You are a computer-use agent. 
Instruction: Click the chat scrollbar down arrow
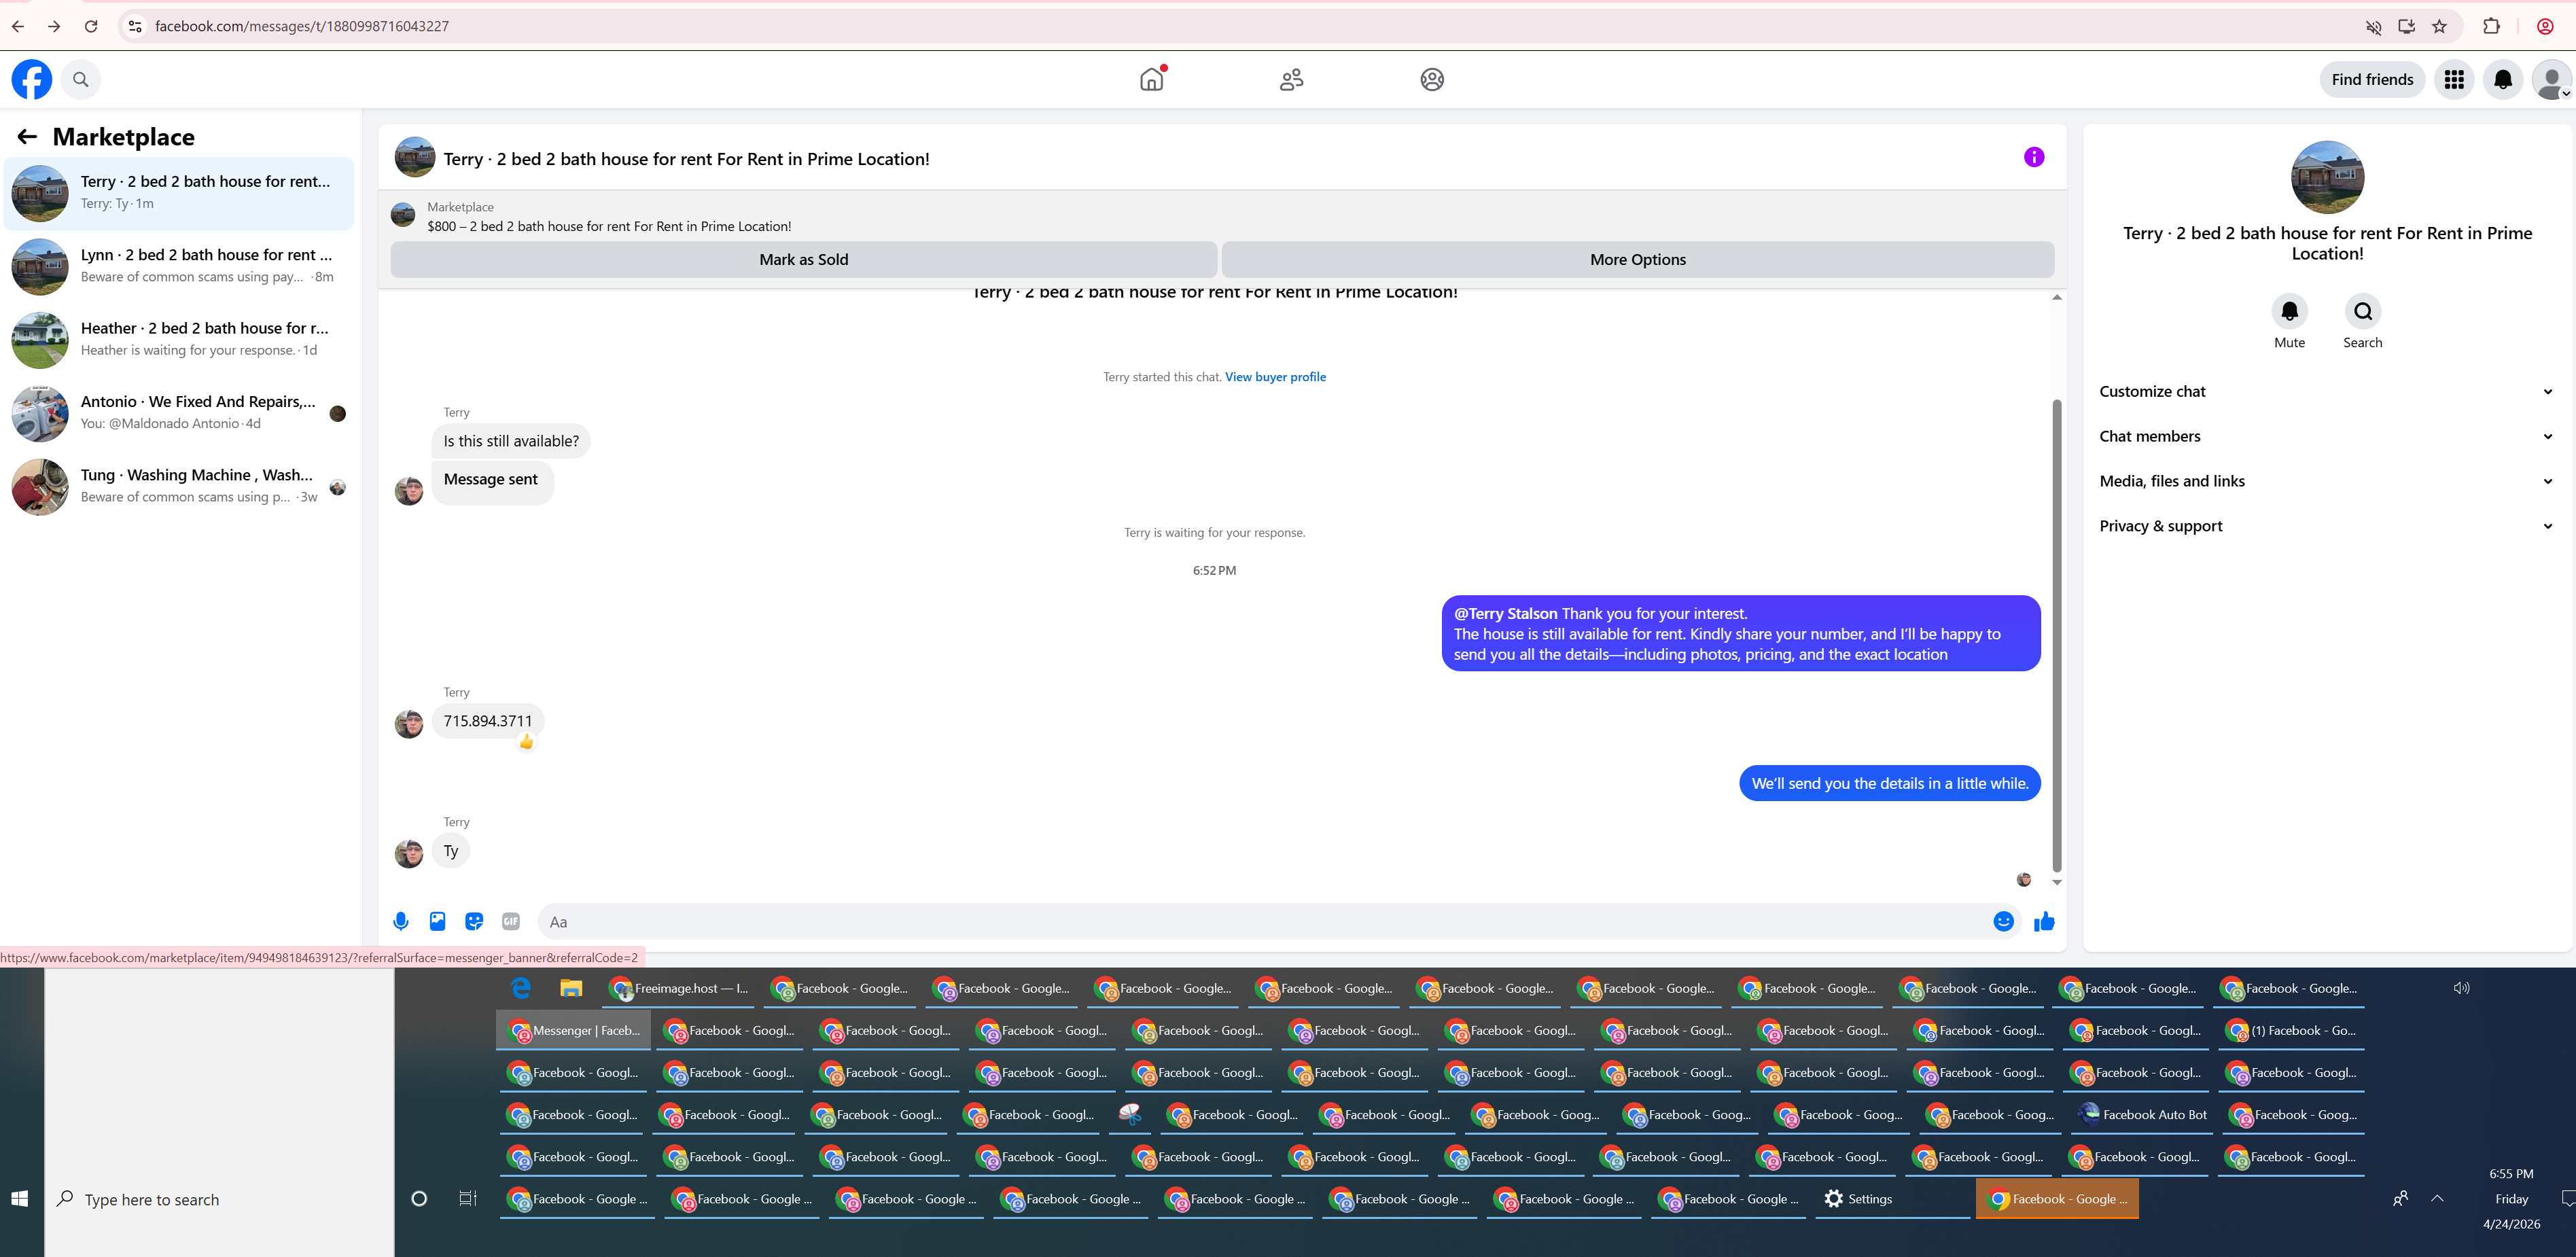(x=2057, y=882)
